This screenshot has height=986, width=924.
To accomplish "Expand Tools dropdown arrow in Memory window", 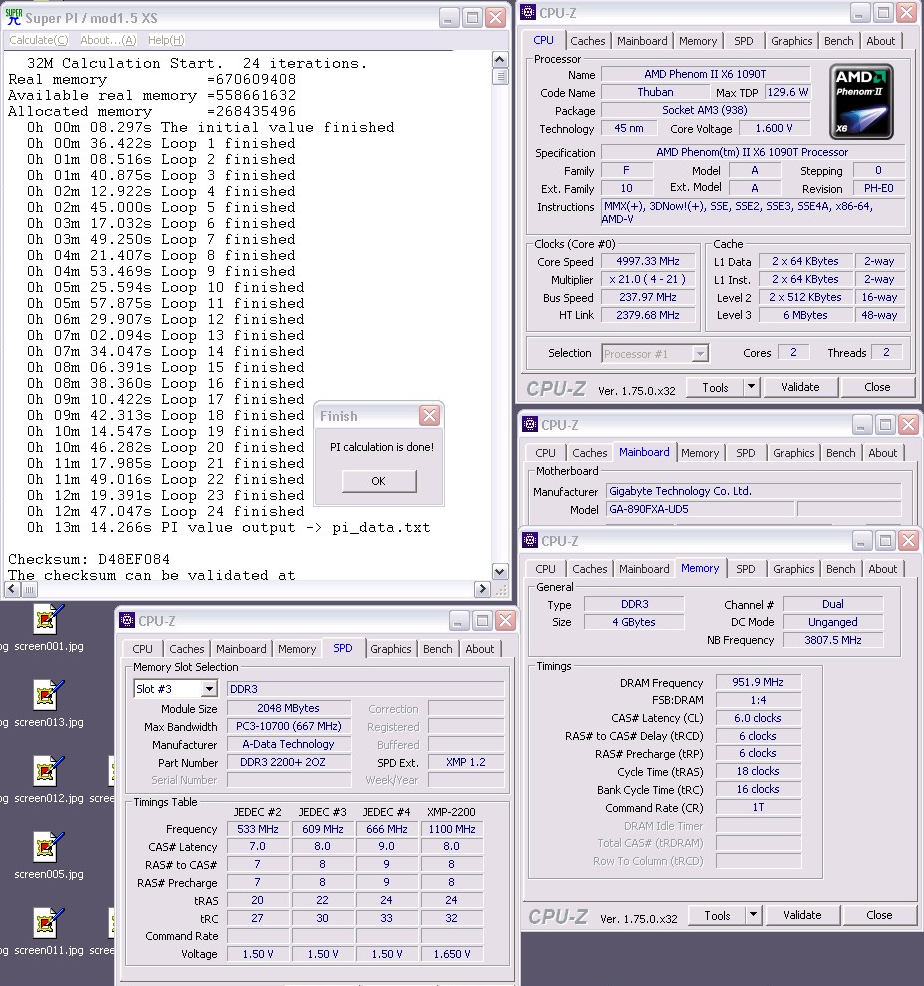I will coord(753,915).
